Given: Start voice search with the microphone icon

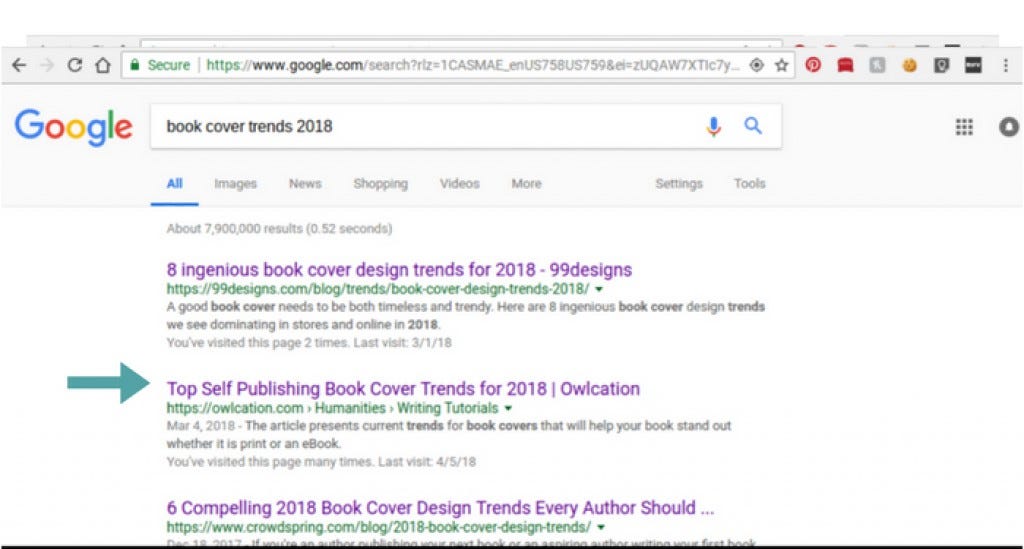Looking at the screenshot, I should coord(714,126).
